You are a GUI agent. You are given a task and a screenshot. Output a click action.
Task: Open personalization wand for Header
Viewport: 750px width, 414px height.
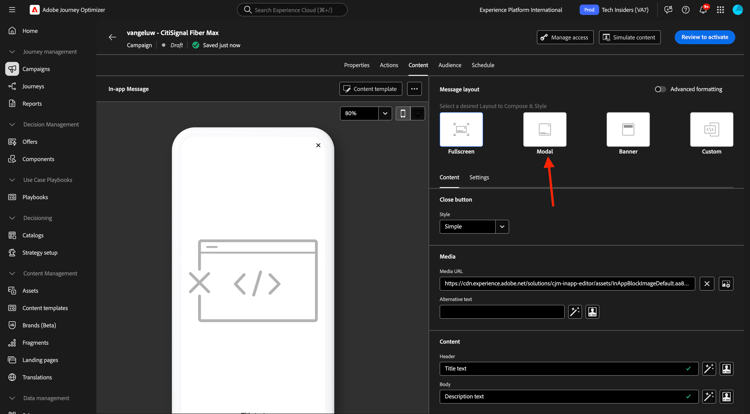coord(709,369)
